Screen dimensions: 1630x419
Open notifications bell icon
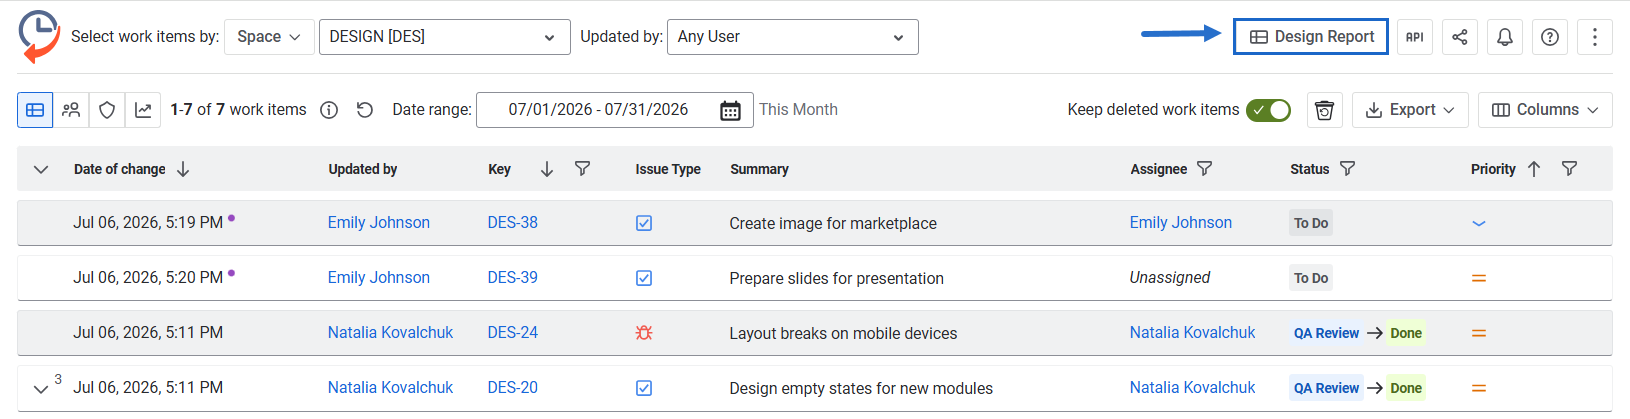[1505, 37]
